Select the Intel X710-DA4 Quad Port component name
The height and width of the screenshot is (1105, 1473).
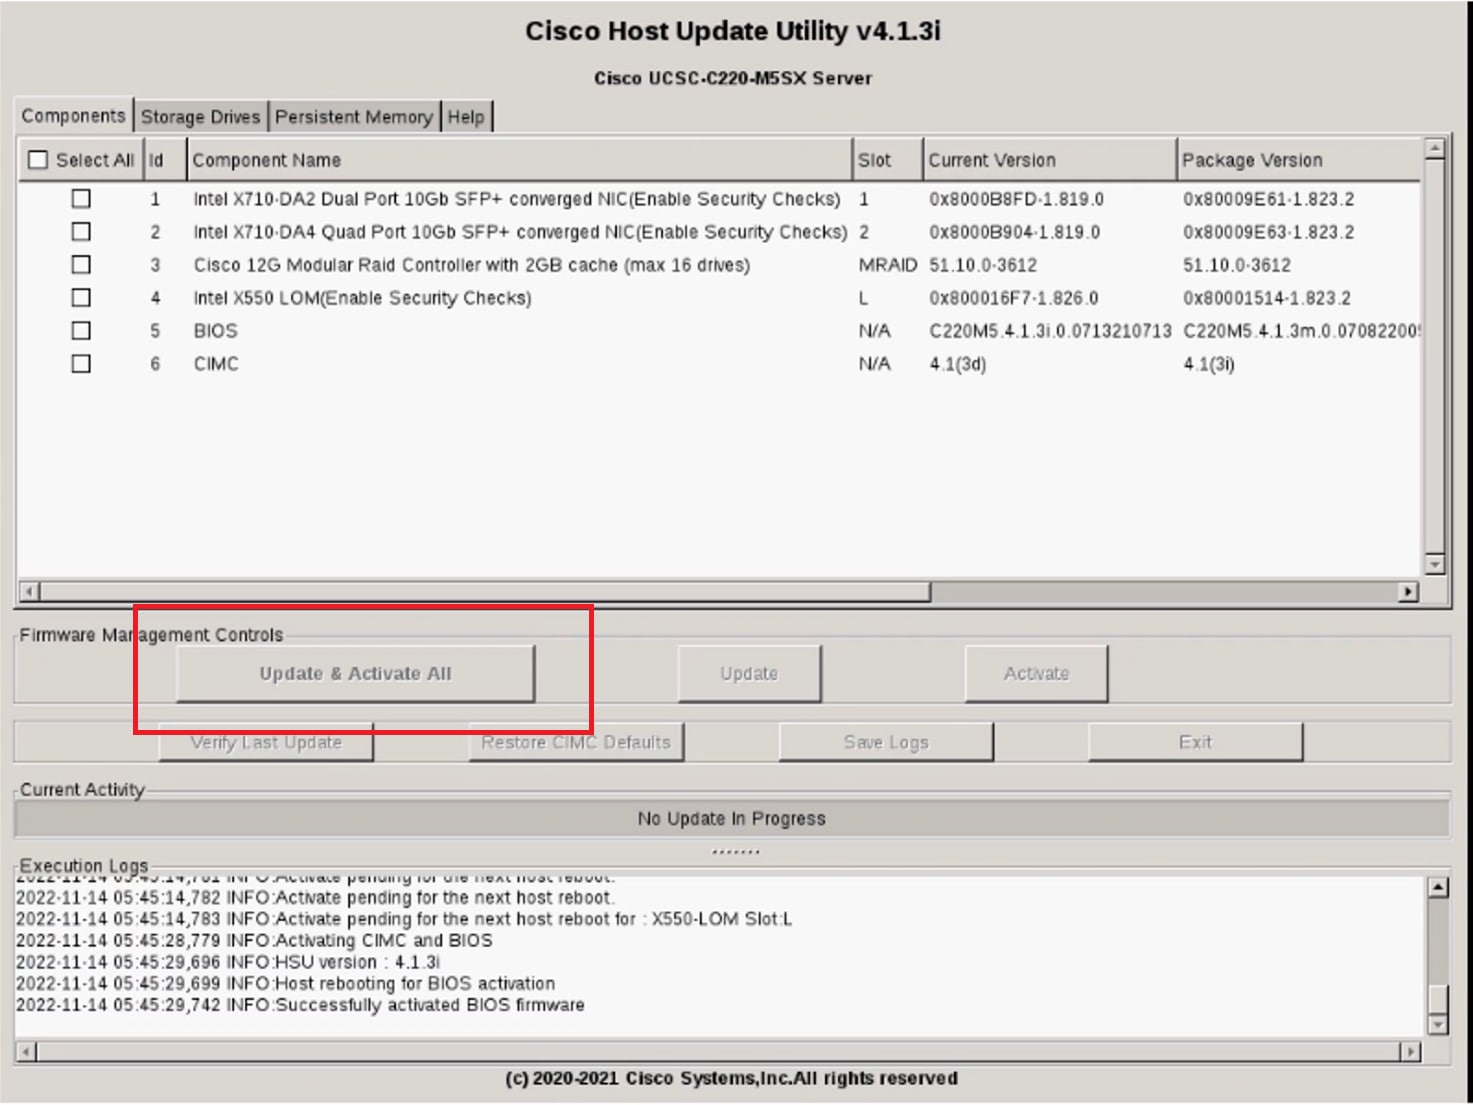coord(520,232)
